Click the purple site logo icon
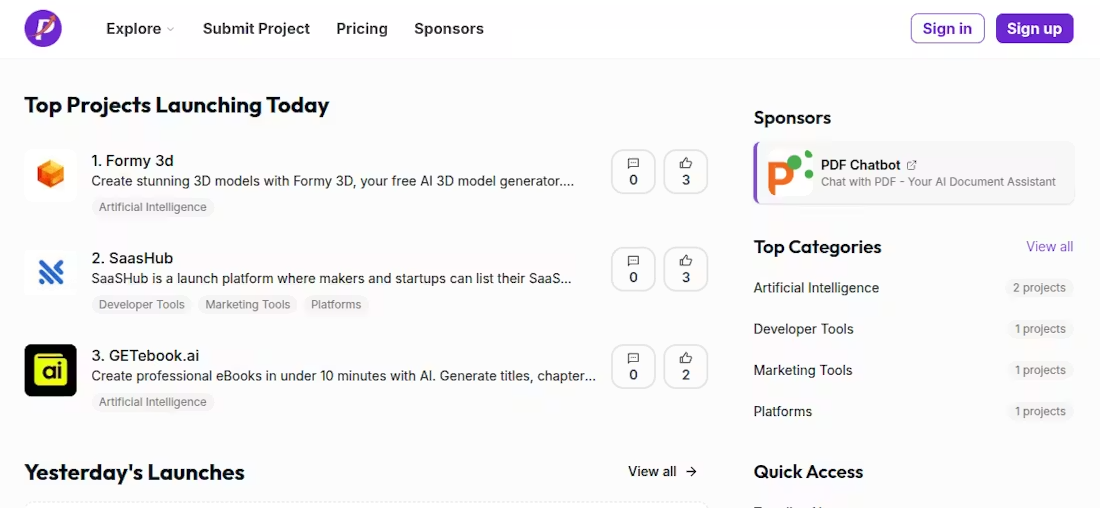Image resolution: width=1100 pixels, height=508 pixels. pyautogui.click(x=43, y=29)
